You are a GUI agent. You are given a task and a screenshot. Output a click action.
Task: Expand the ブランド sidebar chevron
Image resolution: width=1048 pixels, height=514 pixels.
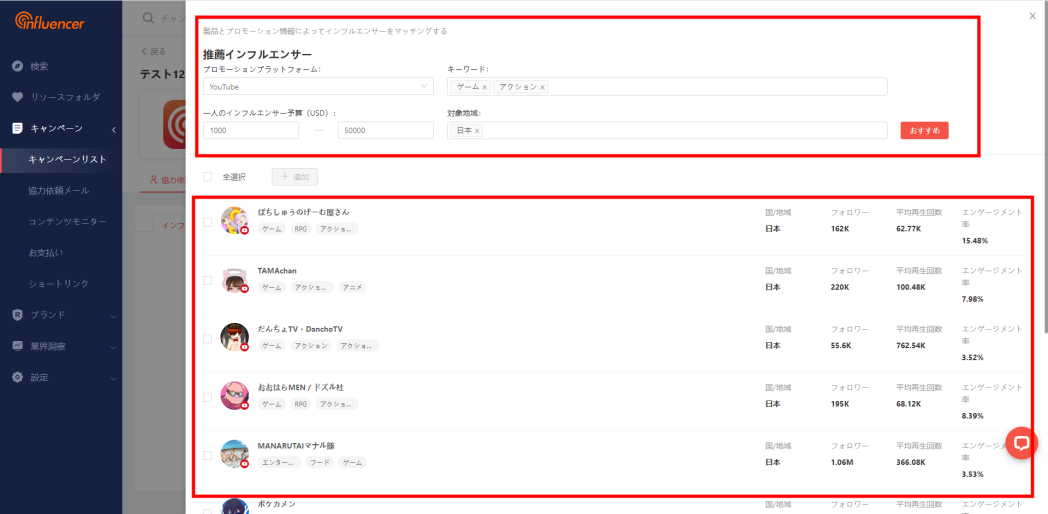(x=114, y=315)
